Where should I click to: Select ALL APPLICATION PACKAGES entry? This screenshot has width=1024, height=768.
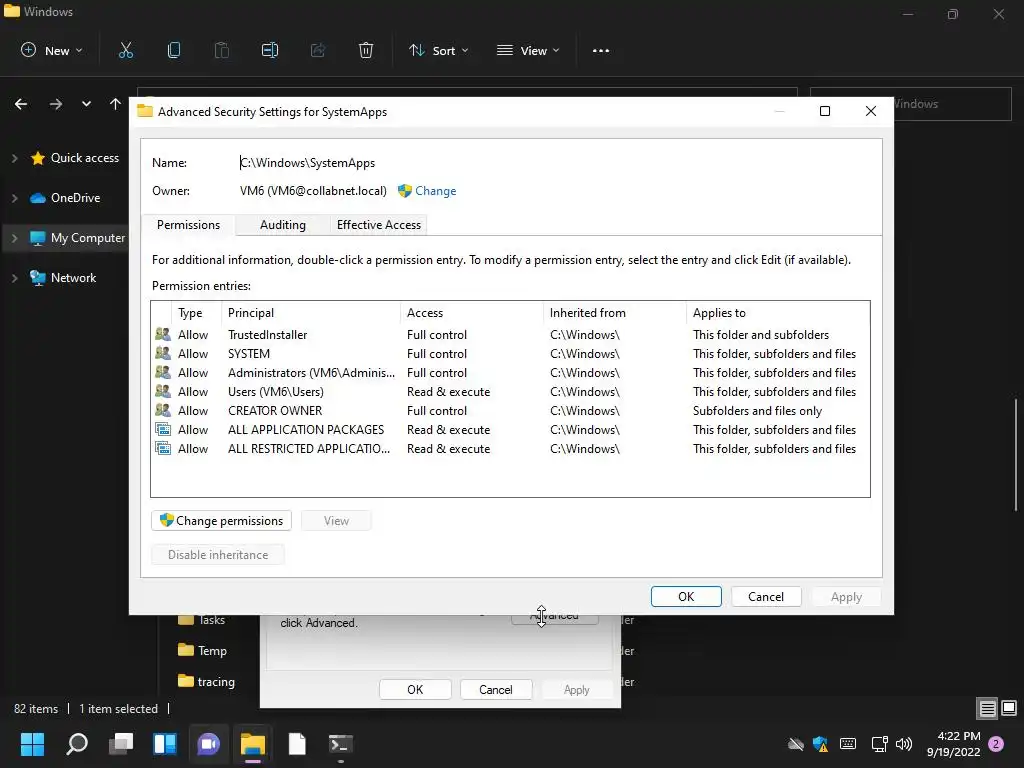coord(510,429)
